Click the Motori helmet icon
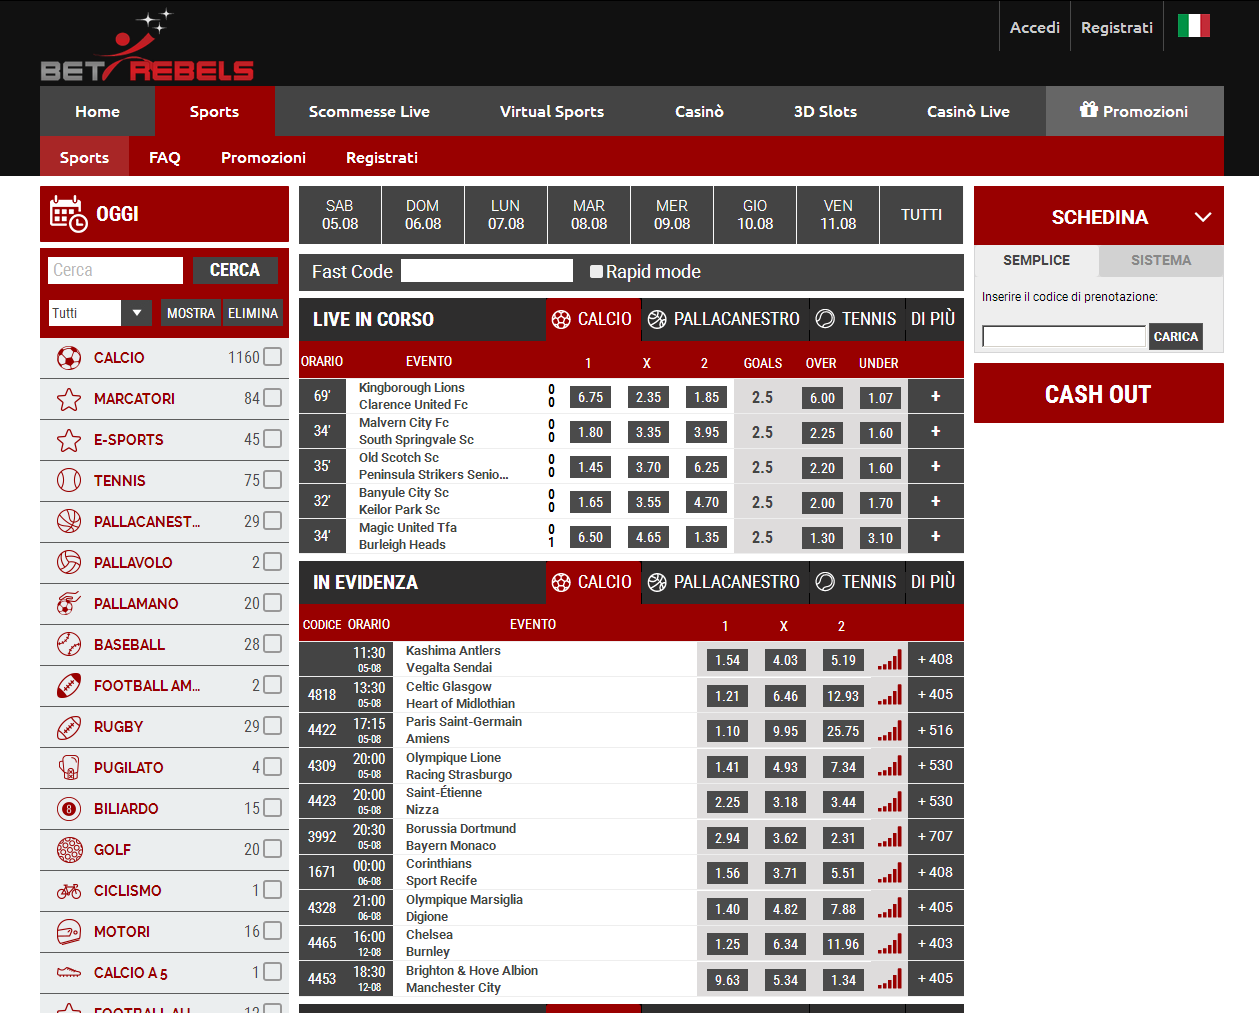Screen dimensions: 1259x1013 [x=69, y=932]
